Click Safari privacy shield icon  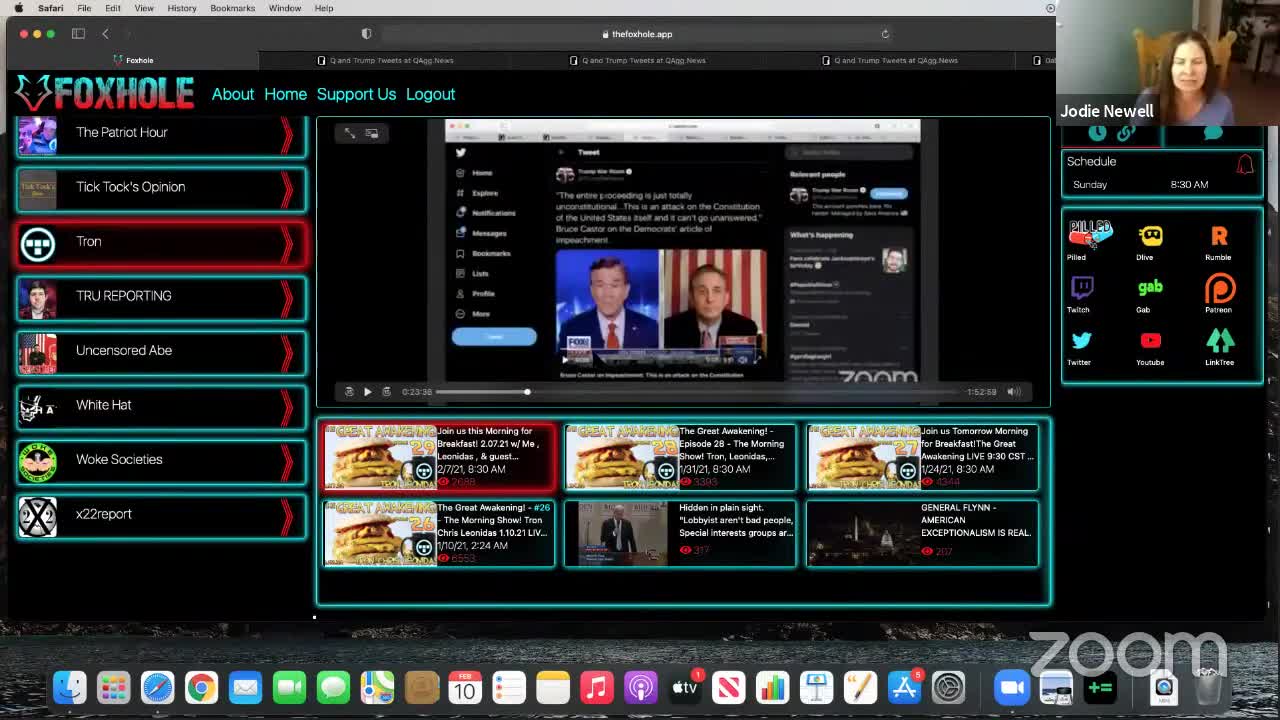pos(366,34)
